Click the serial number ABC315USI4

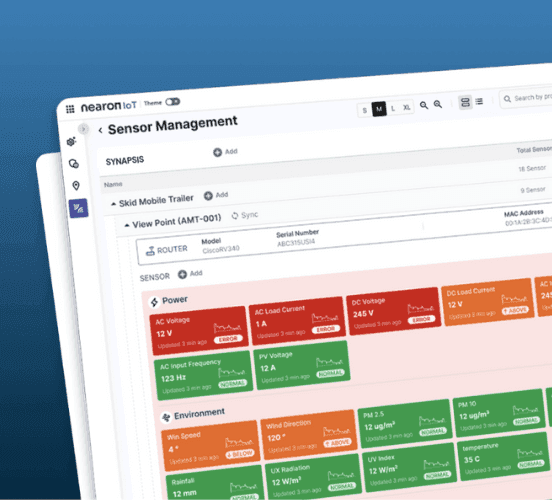coord(296,243)
